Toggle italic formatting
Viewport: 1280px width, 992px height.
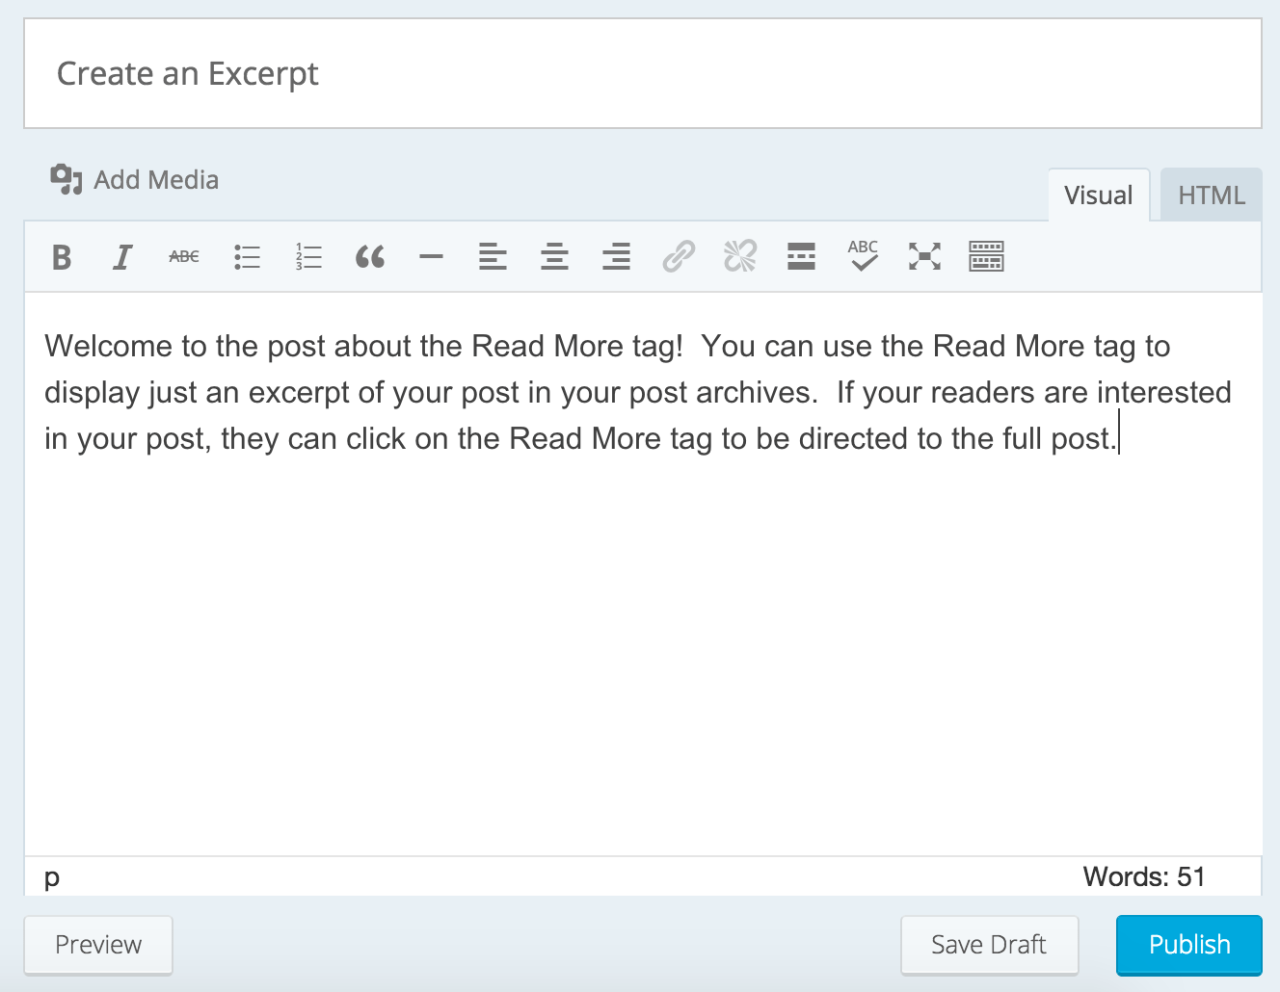click(123, 257)
